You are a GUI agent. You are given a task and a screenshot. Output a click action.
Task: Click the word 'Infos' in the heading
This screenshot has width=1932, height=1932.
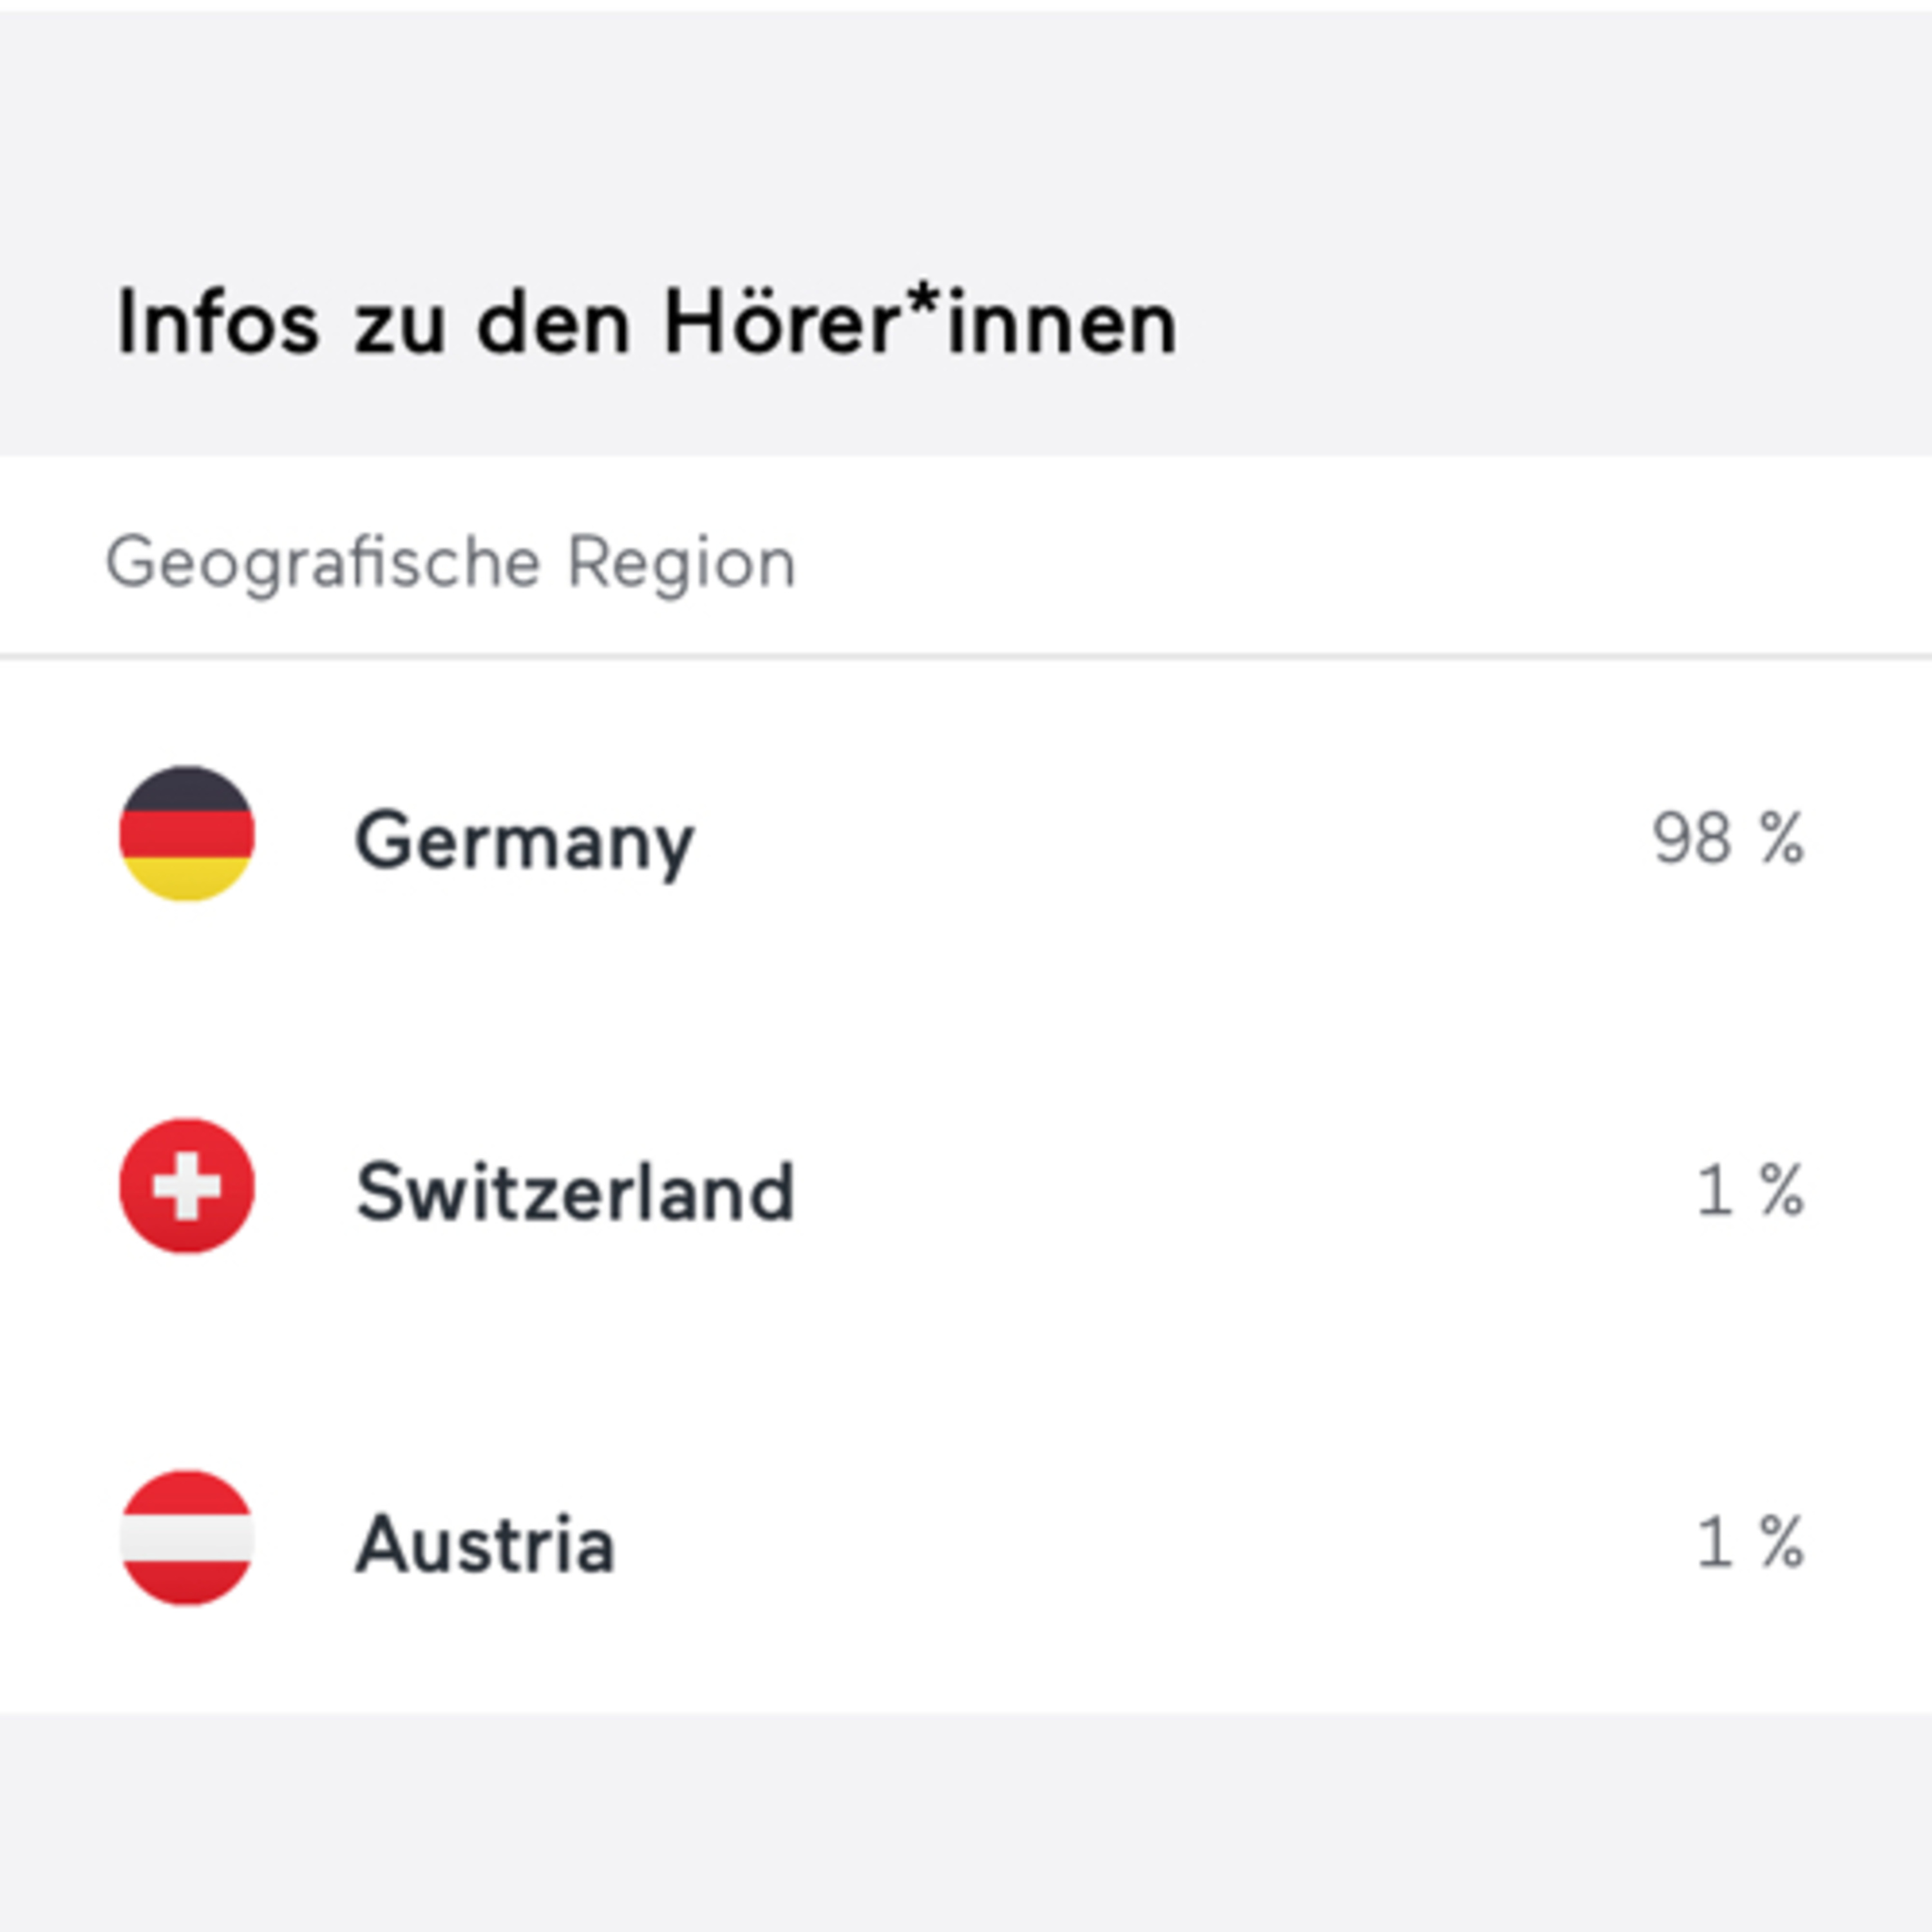coord(218,322)
